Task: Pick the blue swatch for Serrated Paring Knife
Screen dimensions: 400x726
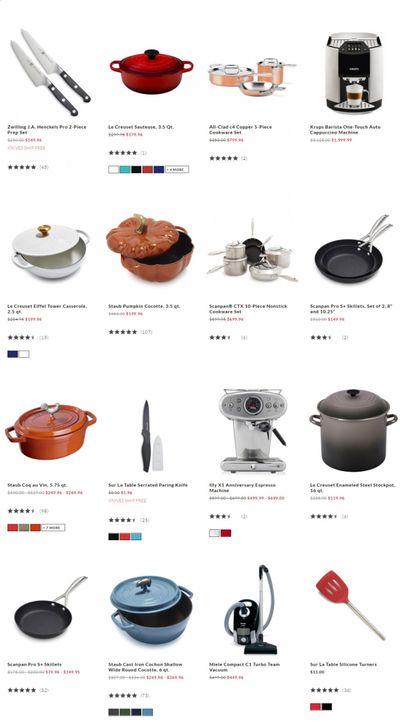Action: 136,537
